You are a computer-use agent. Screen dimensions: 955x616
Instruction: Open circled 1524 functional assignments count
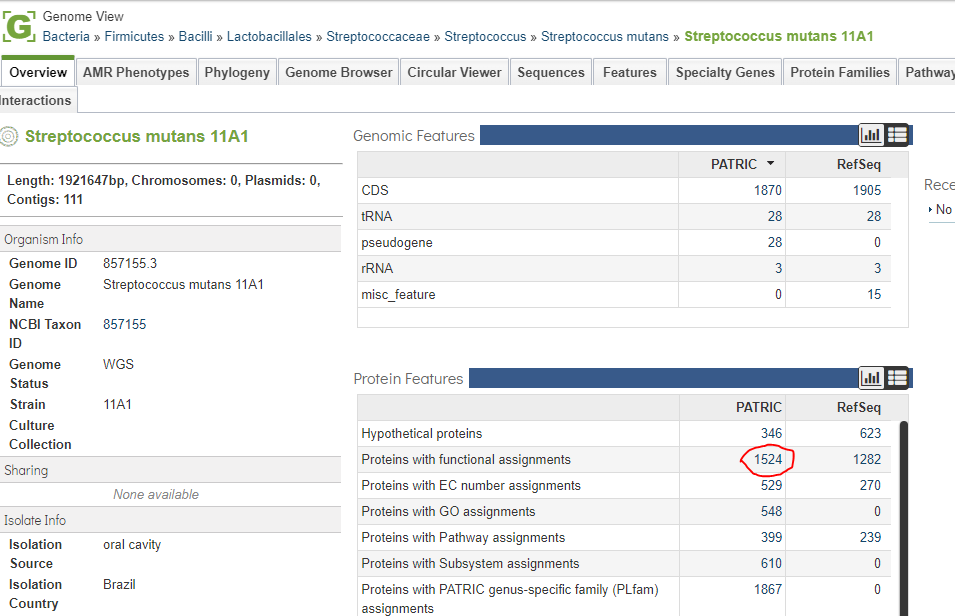point(767,459)
